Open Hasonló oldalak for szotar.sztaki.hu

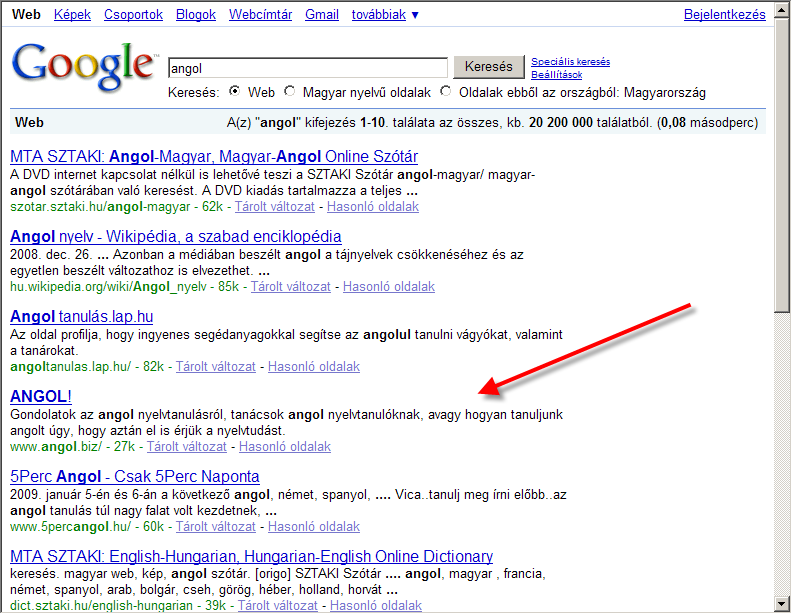pos(373,207)
